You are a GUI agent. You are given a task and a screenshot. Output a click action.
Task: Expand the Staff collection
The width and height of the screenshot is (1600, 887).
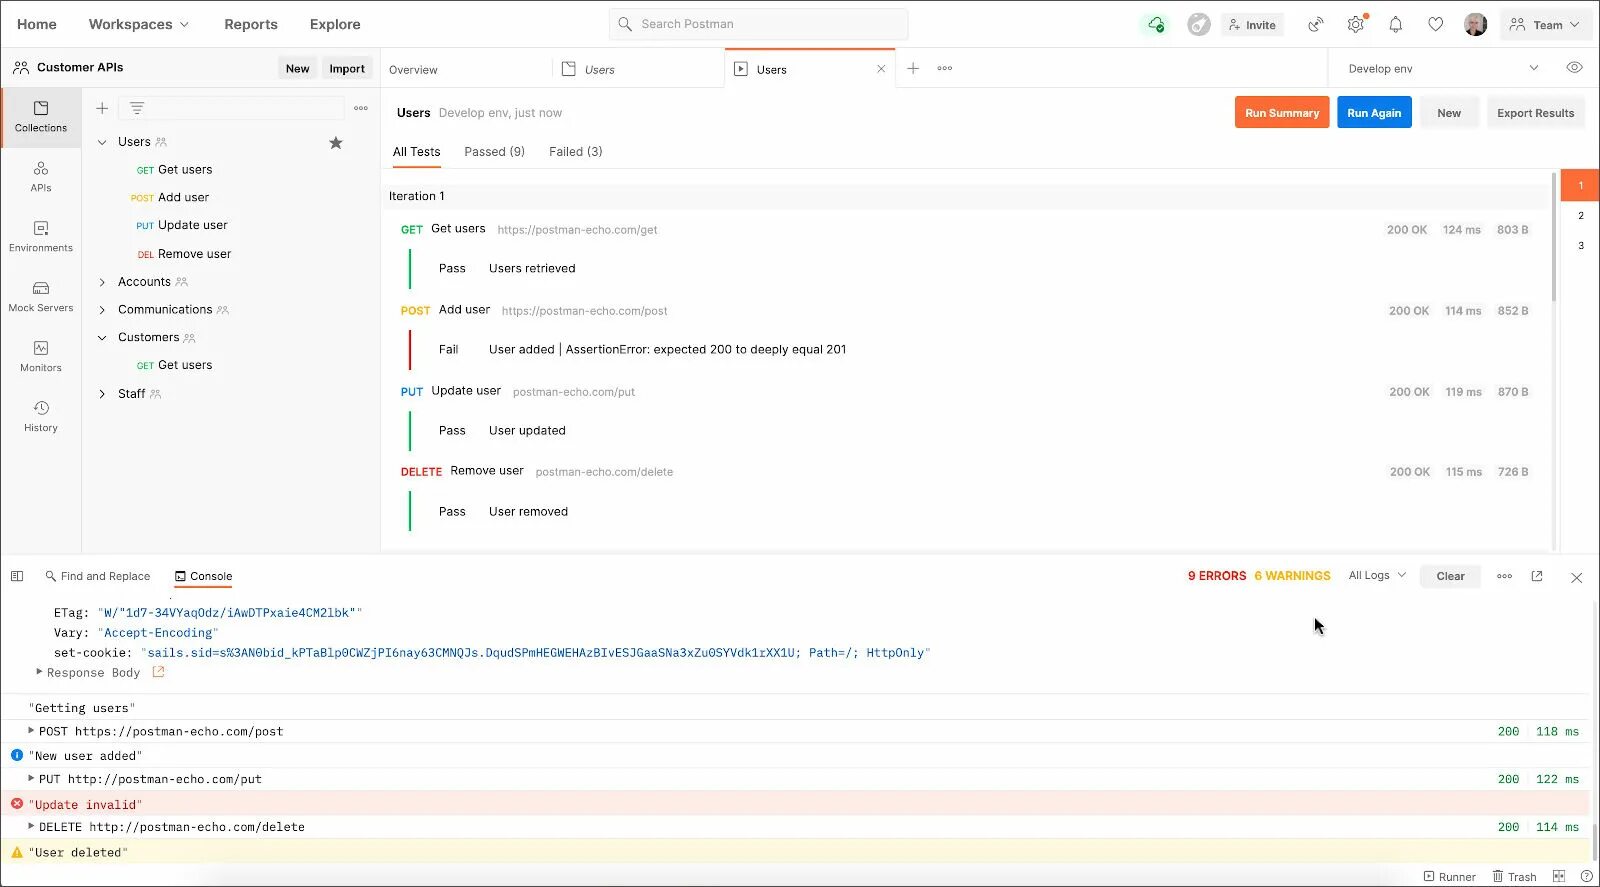(102, 394)
